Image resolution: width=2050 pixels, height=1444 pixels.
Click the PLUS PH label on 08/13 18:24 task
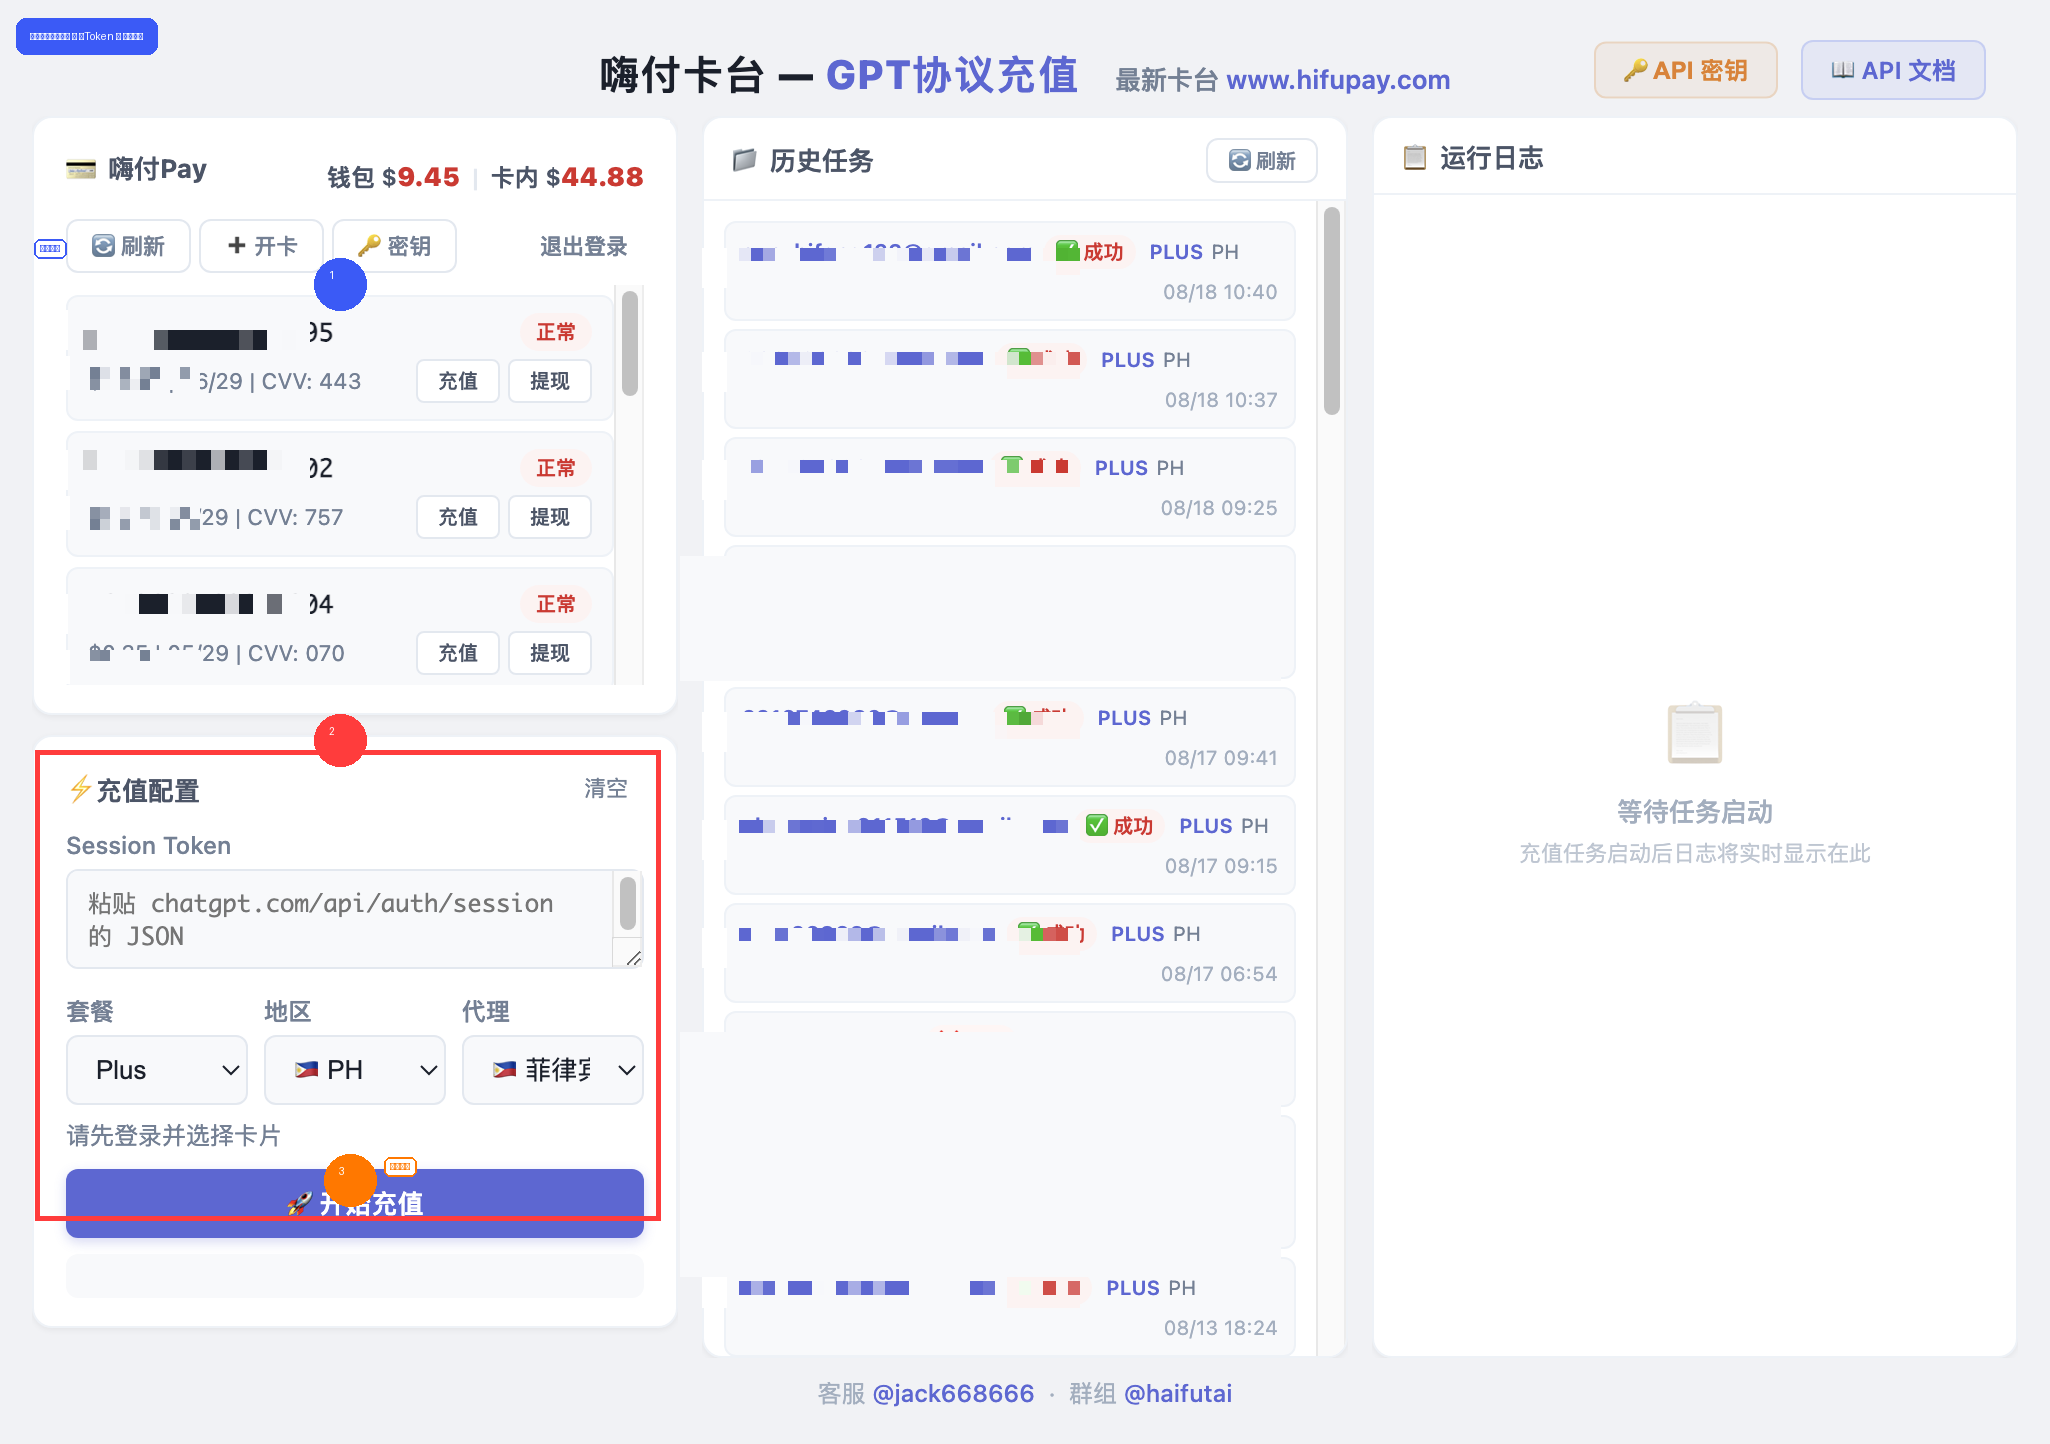[1151, 1288]
